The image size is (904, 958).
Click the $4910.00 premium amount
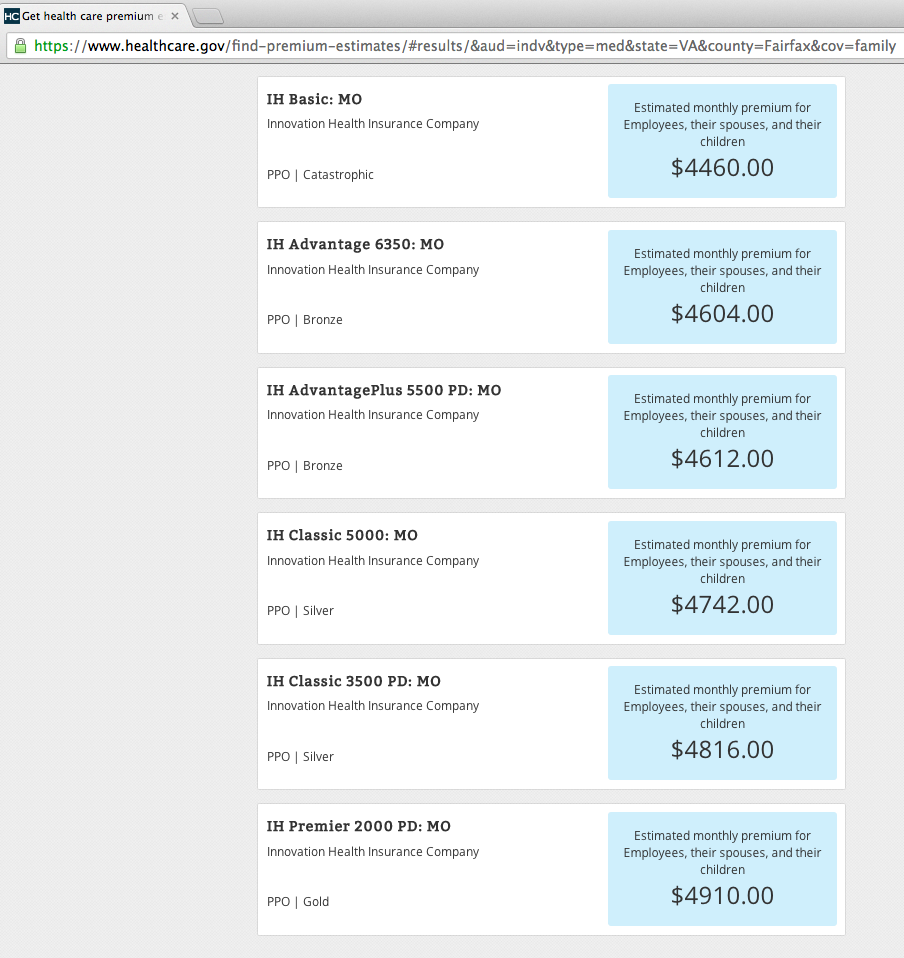pos(722,895)
